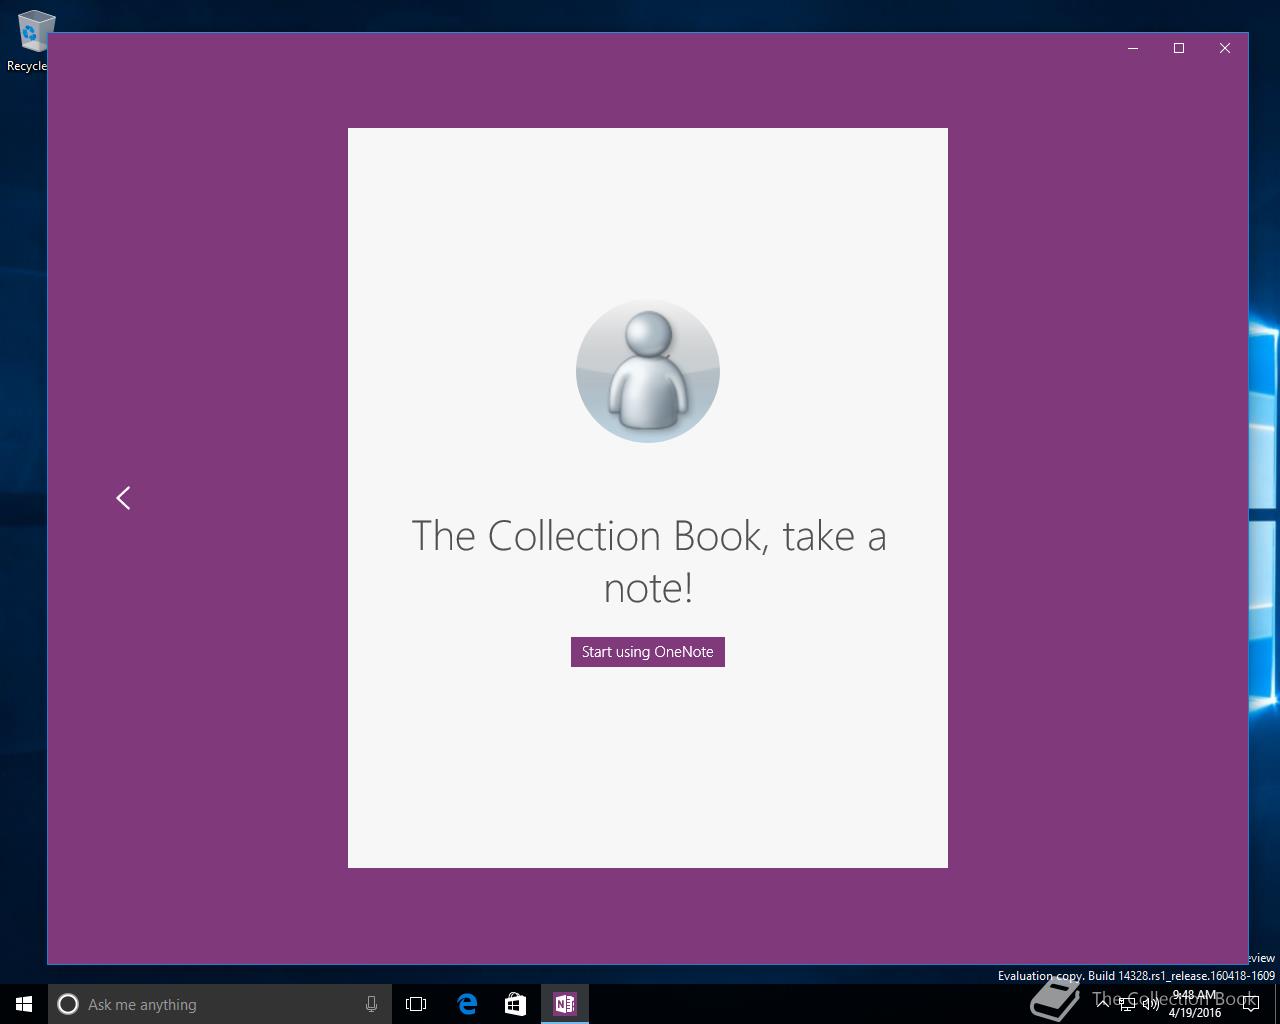Launch Microsoft Edge from the taskbar
This screenshot has height=1024, width=1280.
tap(467, 1004)
